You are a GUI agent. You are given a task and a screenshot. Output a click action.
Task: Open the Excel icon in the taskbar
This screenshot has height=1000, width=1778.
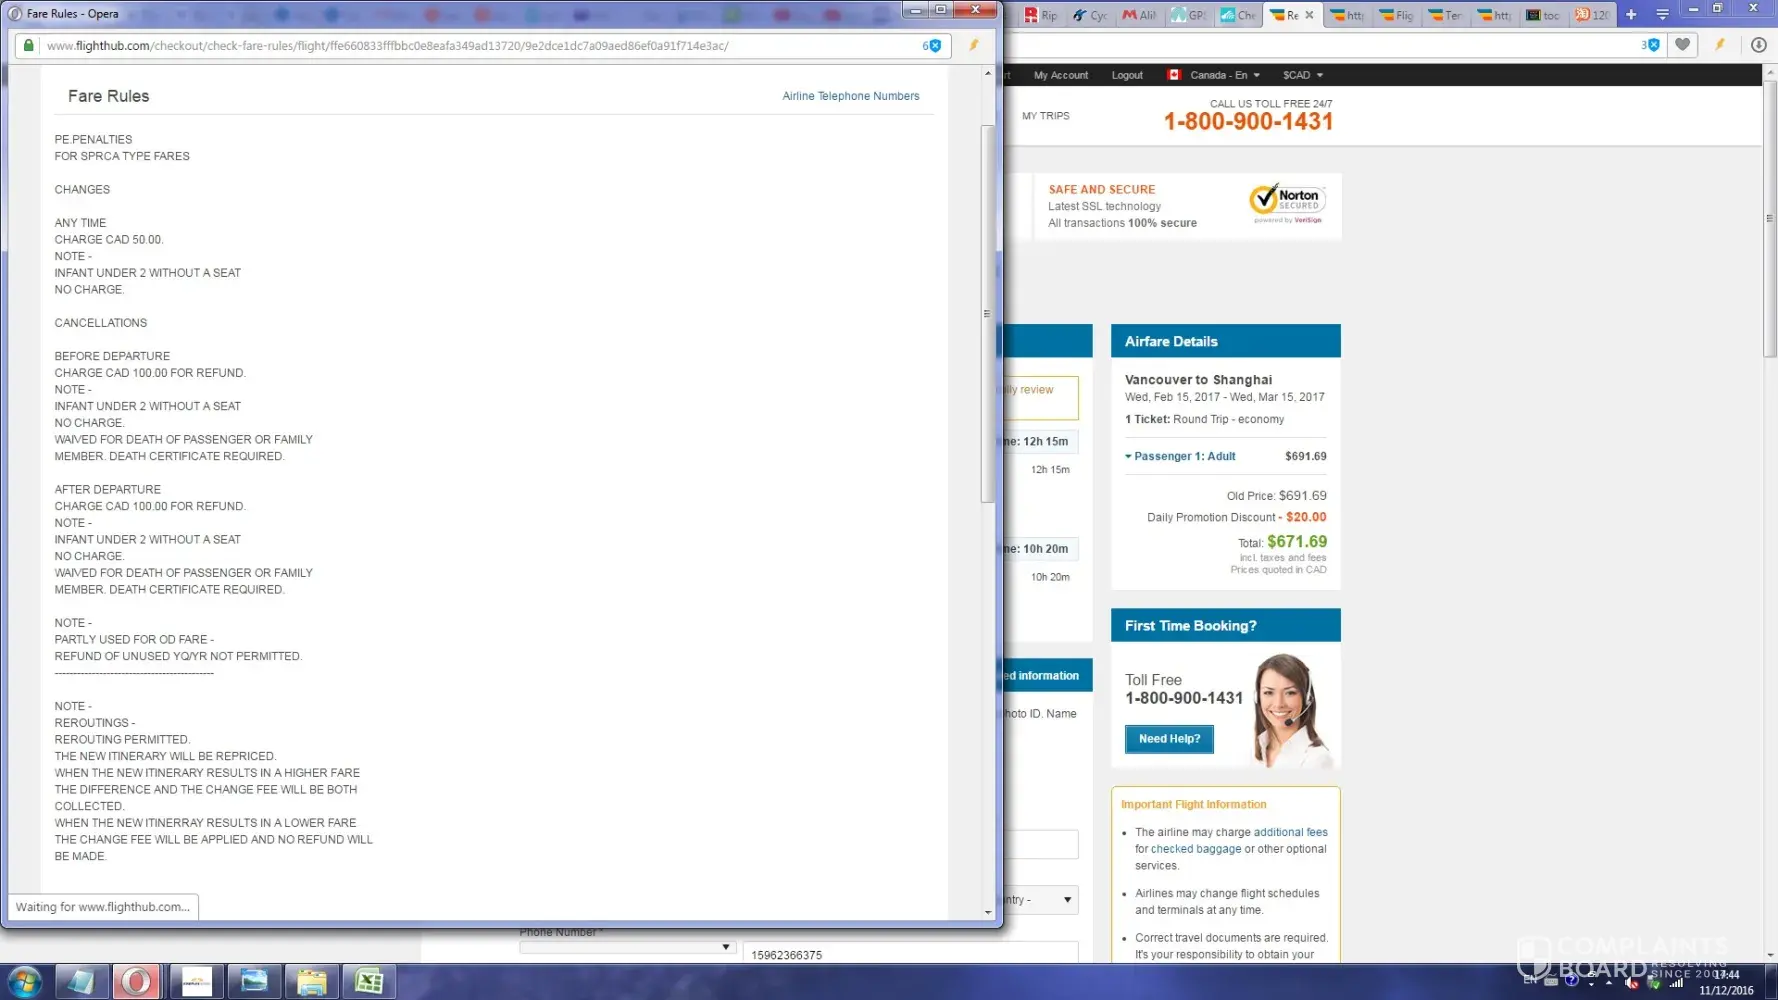[x=369, y=981]
